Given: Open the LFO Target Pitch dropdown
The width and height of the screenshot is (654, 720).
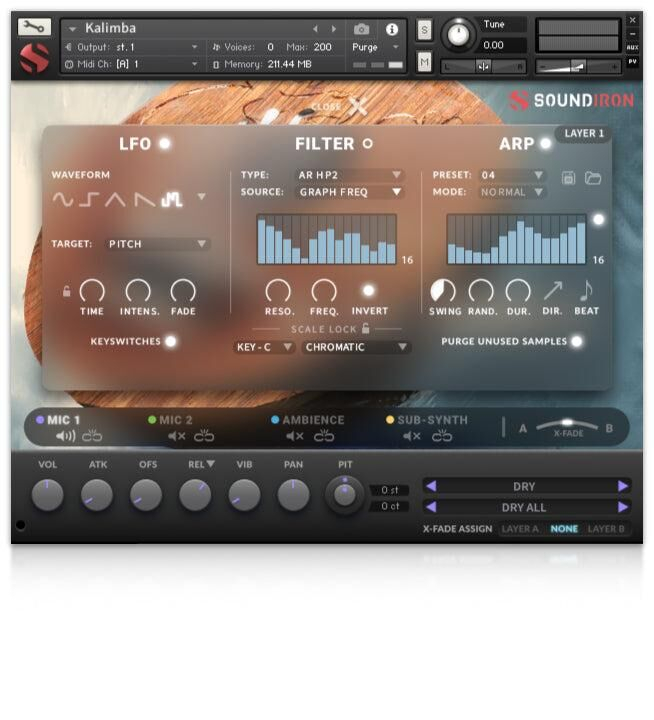Looking at the screenshot, I should pos(157,243).
